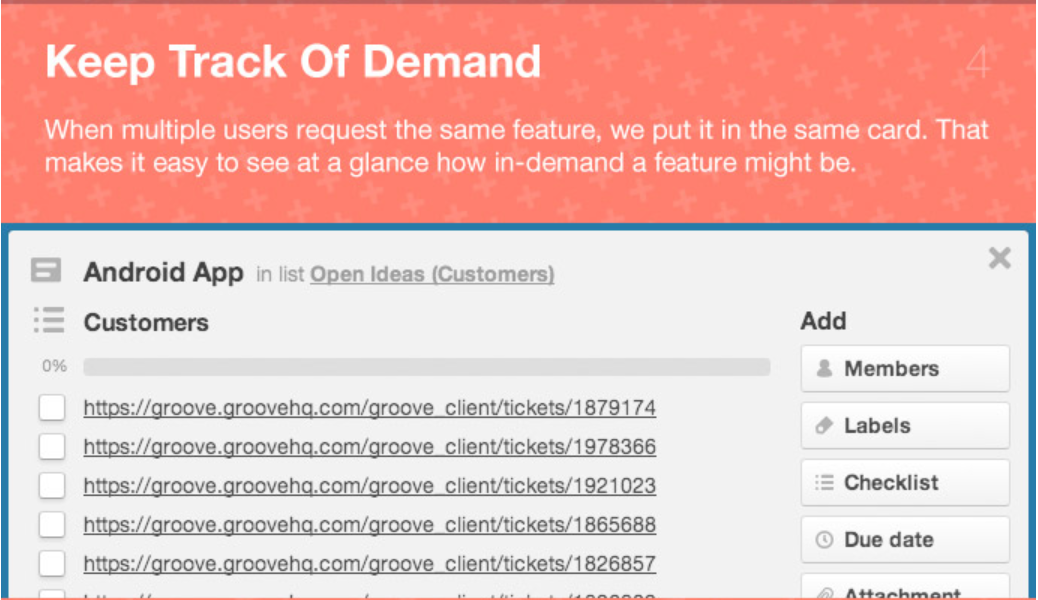Viewport: 1038px width, 600px height.
Task: Click the tag icon in Labels button
Action: 825,426
